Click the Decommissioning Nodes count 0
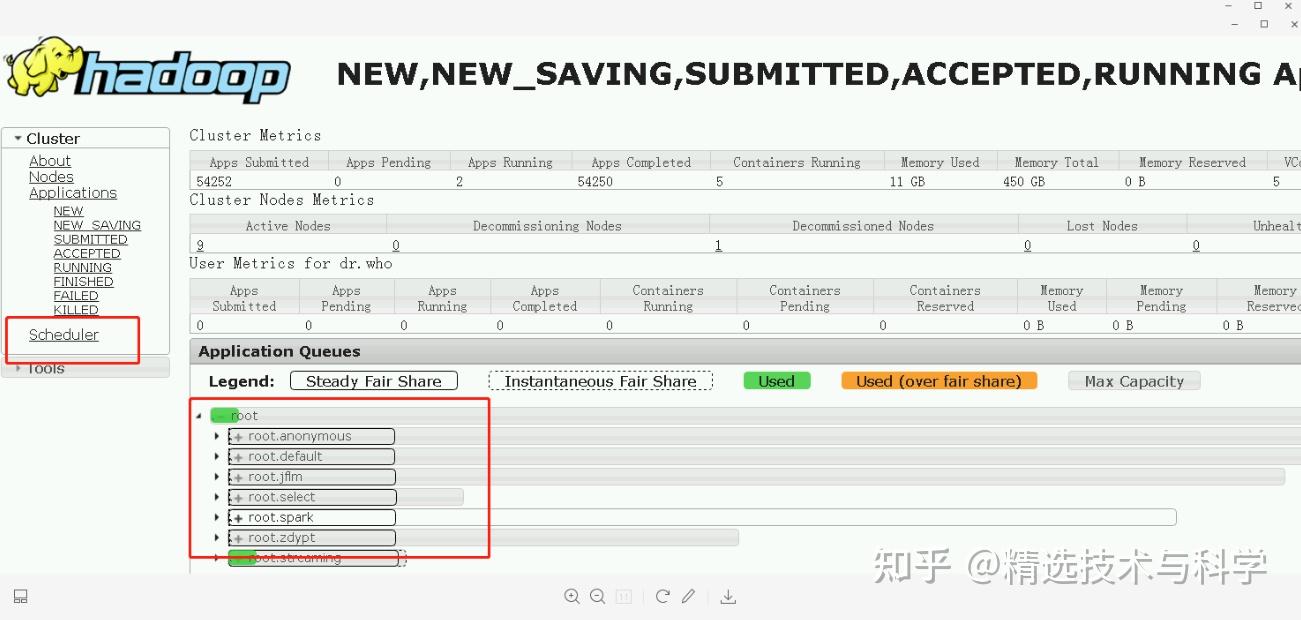Image resolution: width=1301 pixels, height=620 pixels. click(x=396, y=245)
